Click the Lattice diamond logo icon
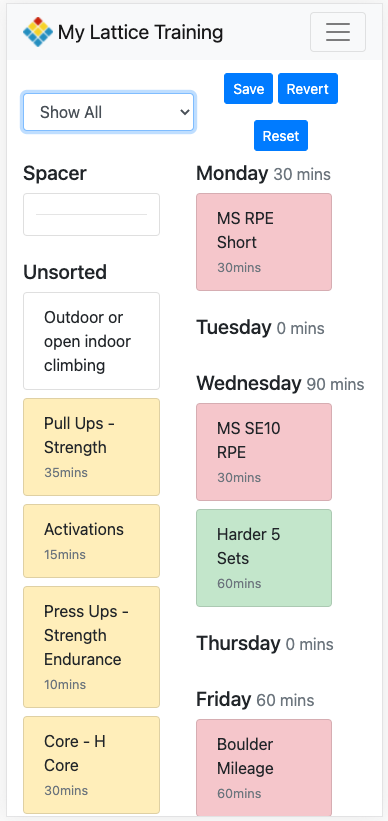Image resolution: width=388 pixels, height=821 pixels. pyautogui.click(x=38, y=32)
